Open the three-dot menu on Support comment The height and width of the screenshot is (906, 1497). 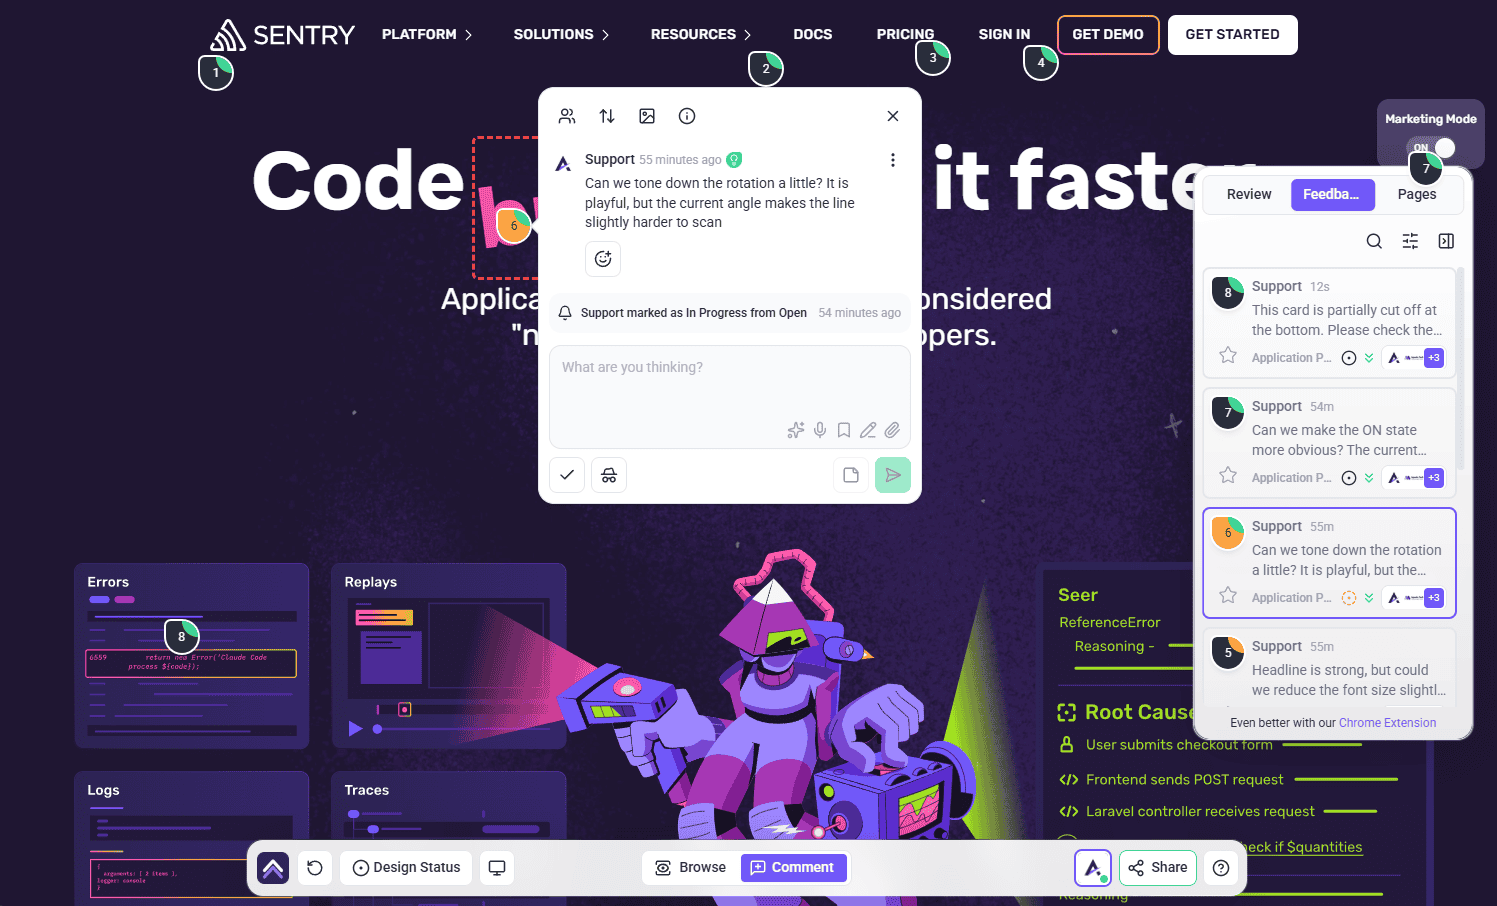tap(893, 160)
